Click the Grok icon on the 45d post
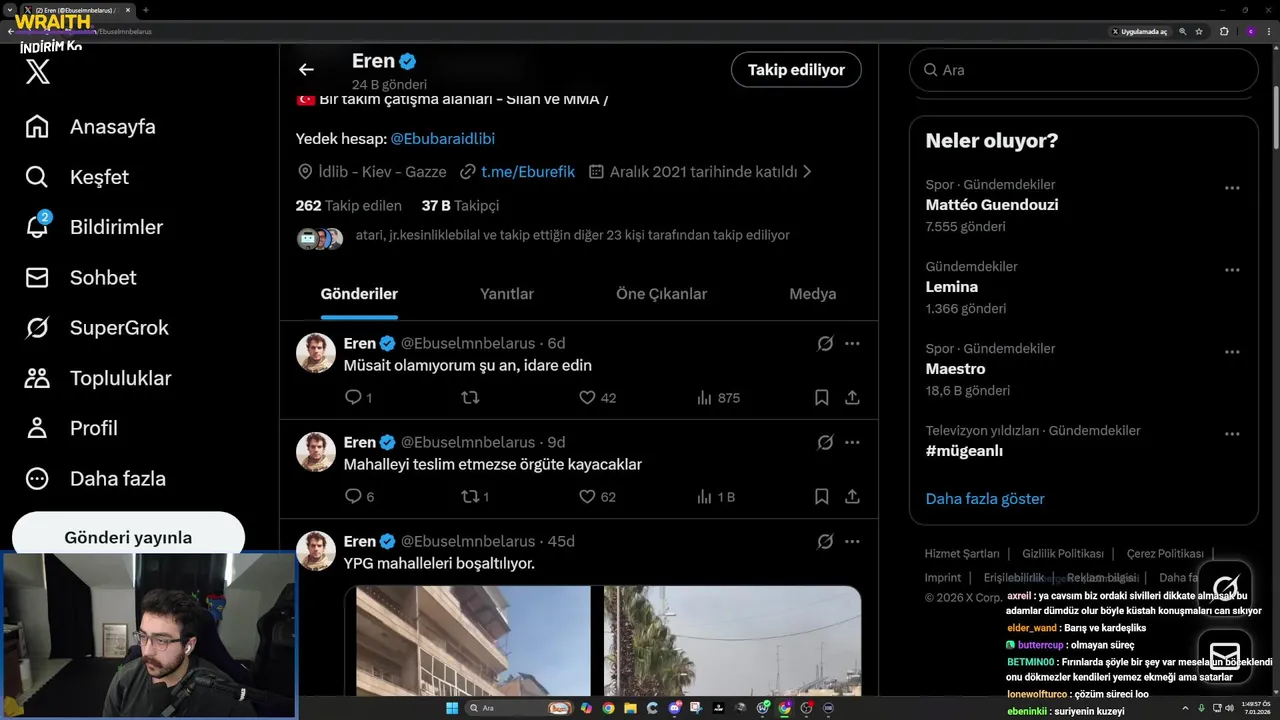Screen dimensions: 1280x720 coord(825,541)
